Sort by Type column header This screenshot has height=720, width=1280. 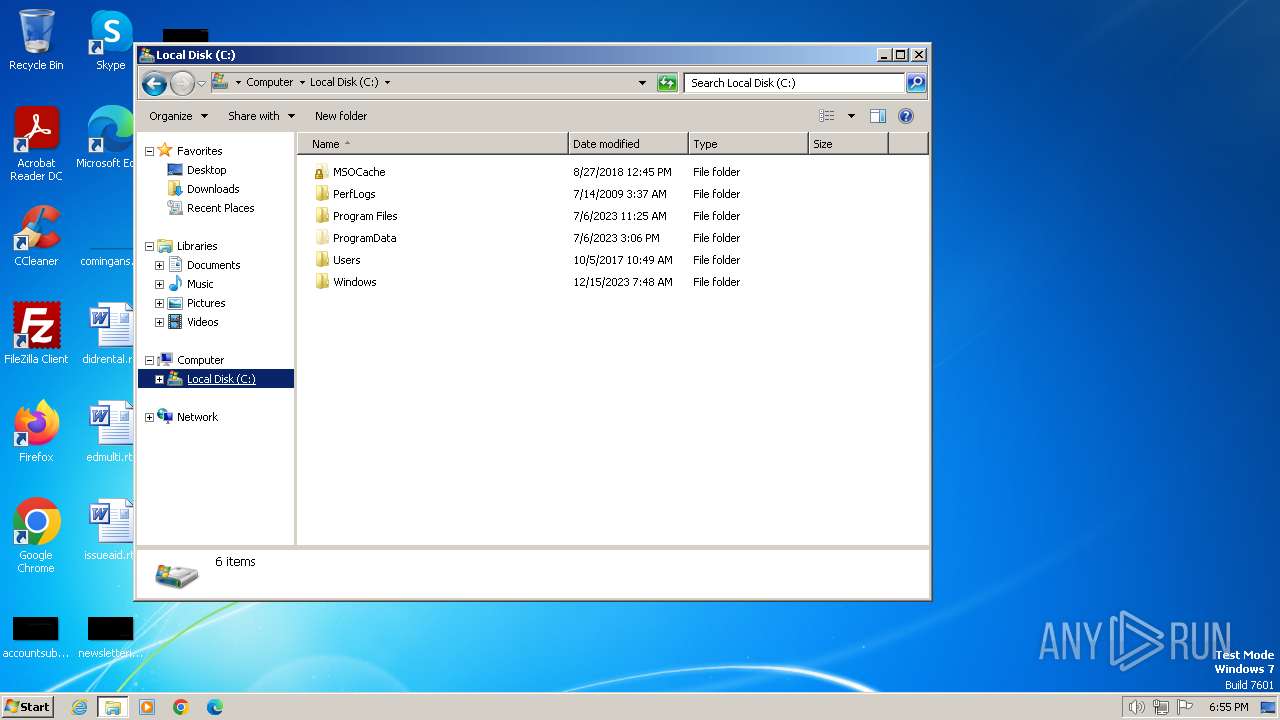coord(748,144)
